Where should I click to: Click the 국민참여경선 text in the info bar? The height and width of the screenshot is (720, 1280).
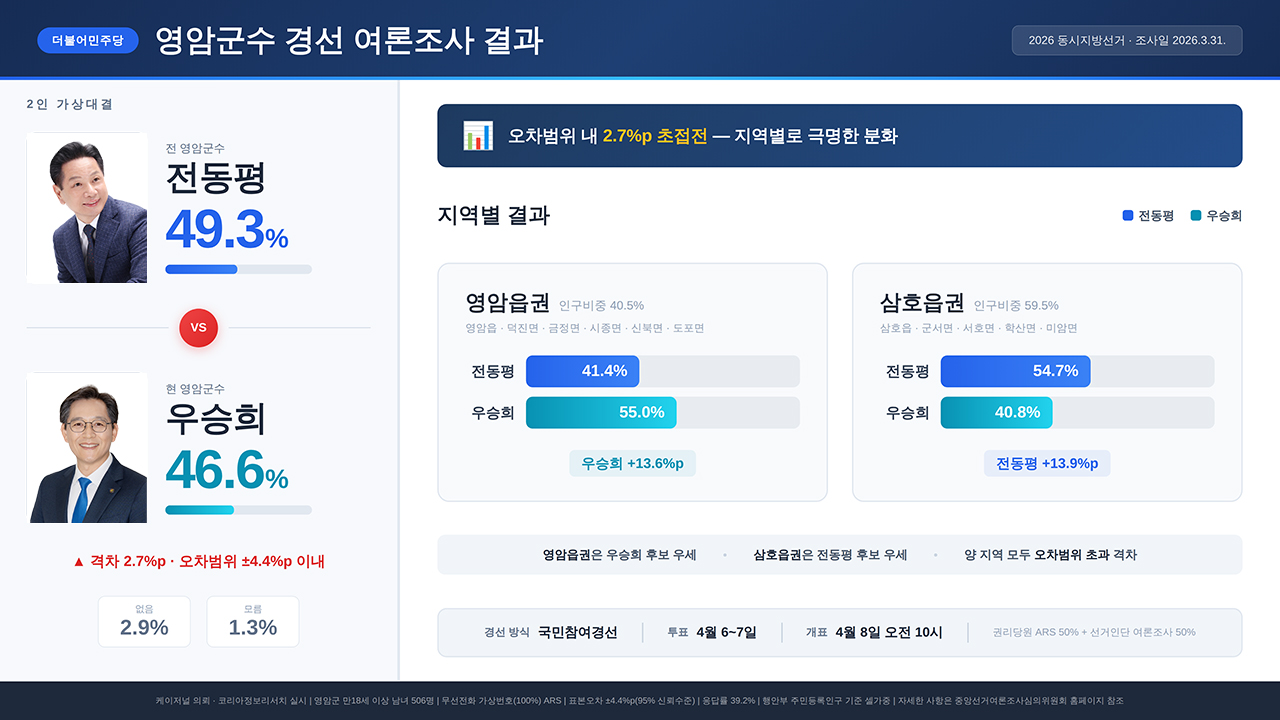[577, 632]
